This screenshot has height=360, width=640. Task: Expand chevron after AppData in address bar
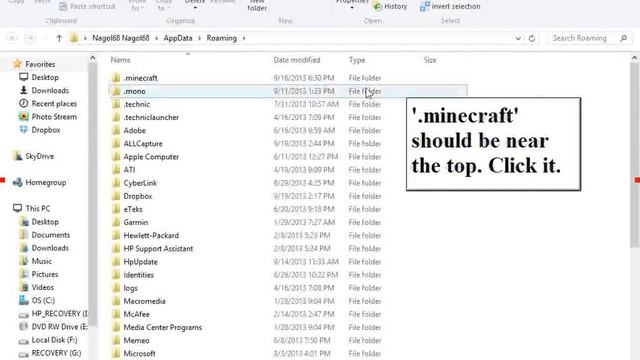tap(200, 38)
